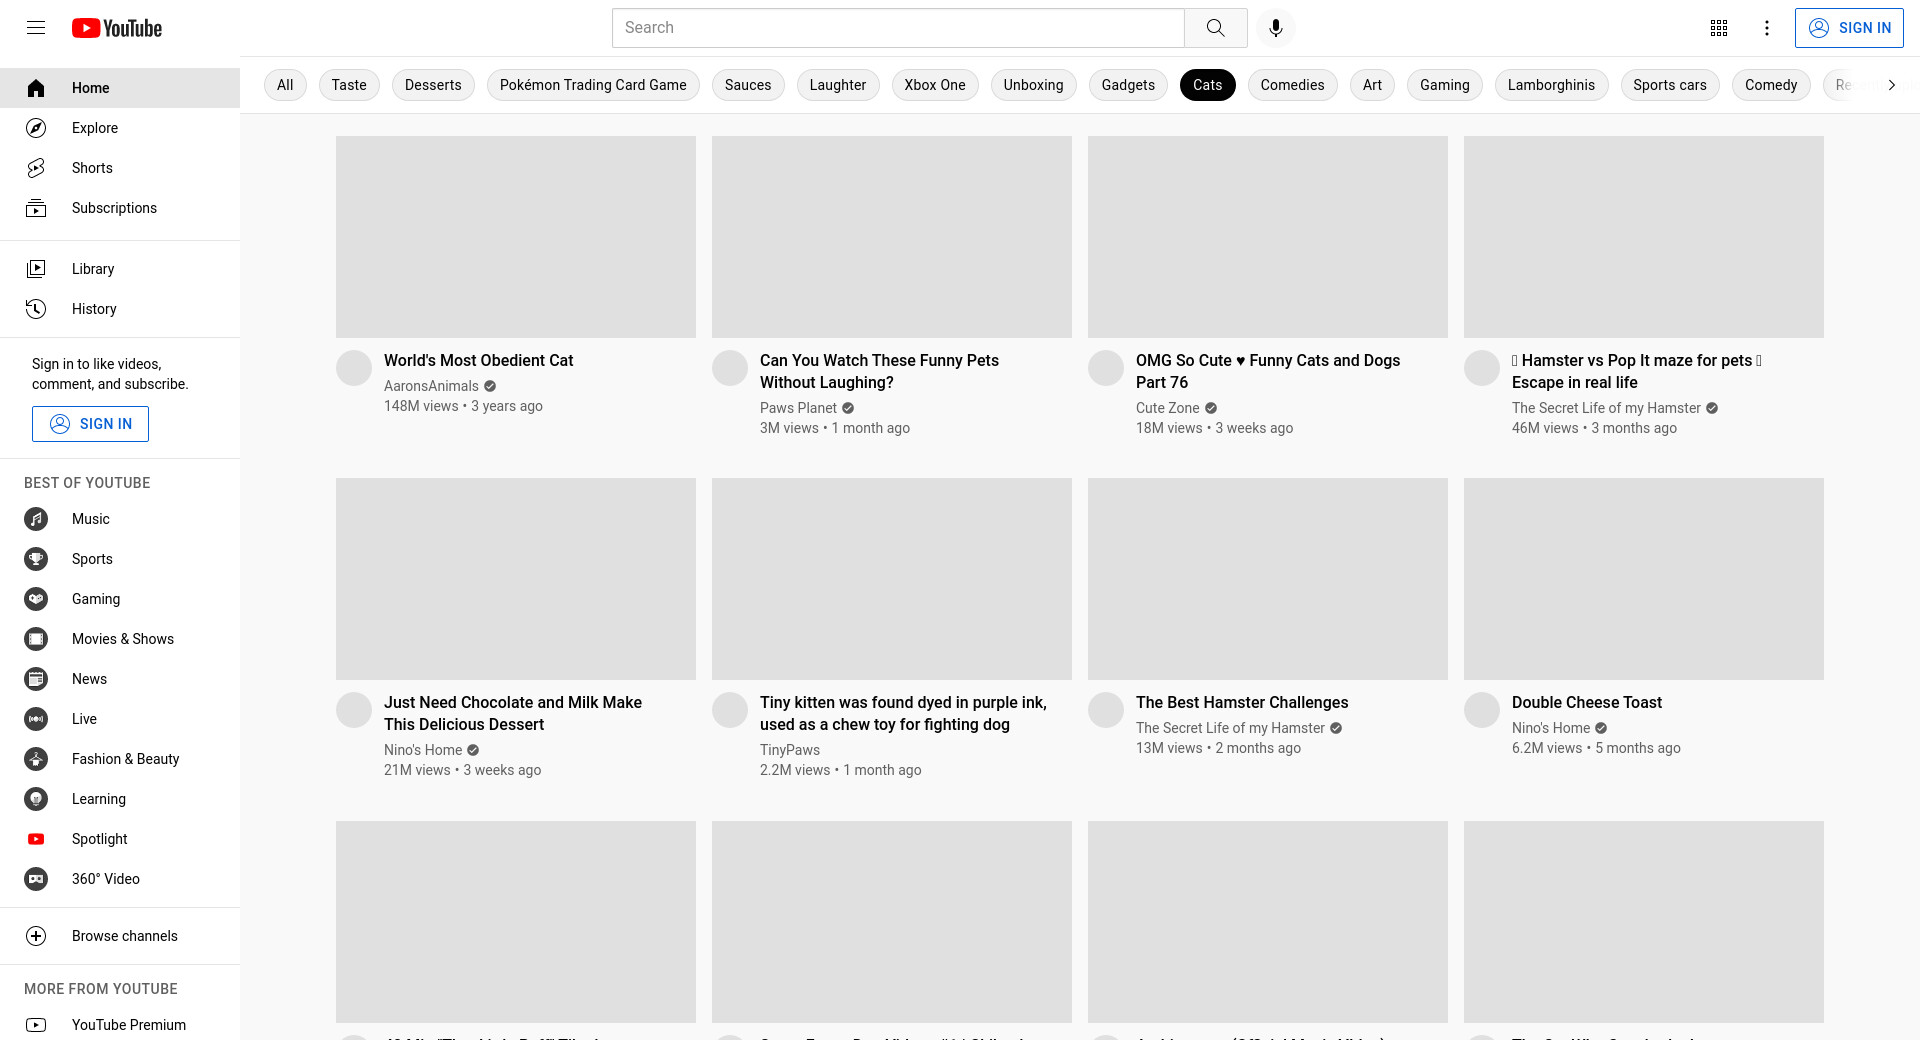This screenshot has height=1040, width=1920.
Task: Open the hamburger guide menu
Action: (36, 28)
